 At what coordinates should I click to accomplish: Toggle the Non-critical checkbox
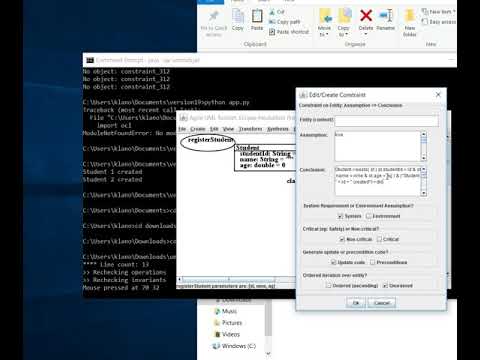click(342, 239)
